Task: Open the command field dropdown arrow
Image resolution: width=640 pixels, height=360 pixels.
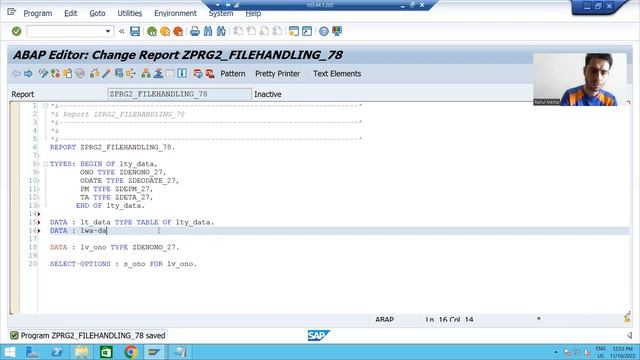Action: [108, 31]
